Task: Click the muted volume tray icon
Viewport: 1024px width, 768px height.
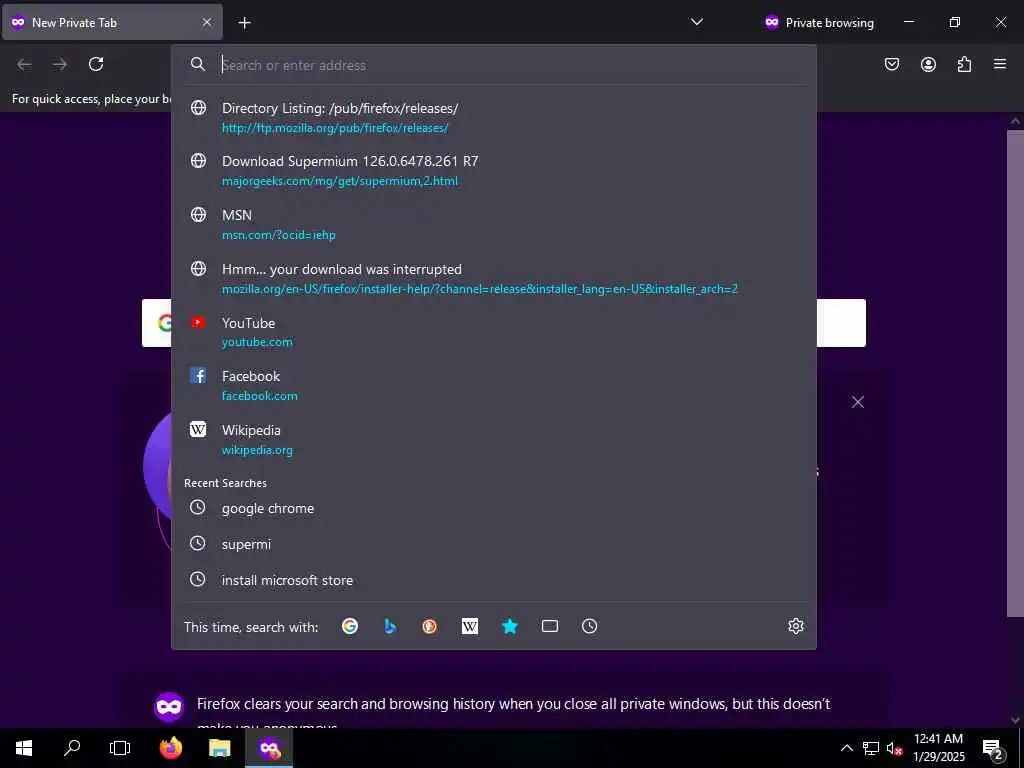Action: pyautogui.click(x=894, y=748)
